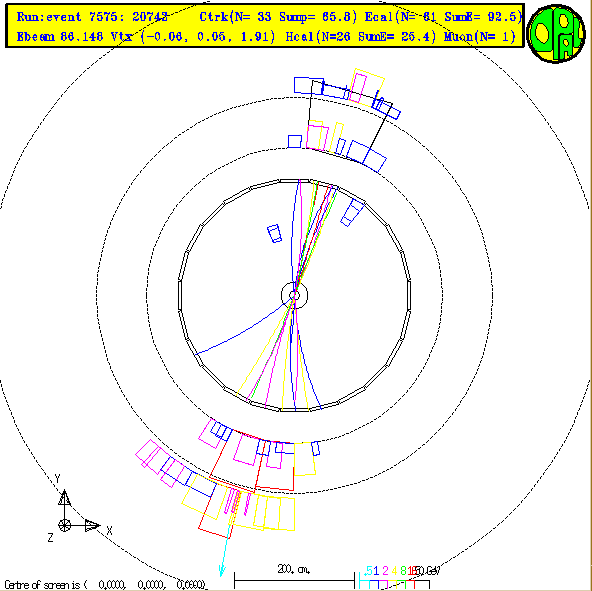Click the Run:event 7575 header text
Viewport: 592px width, 591px height.
coord(92,17)
